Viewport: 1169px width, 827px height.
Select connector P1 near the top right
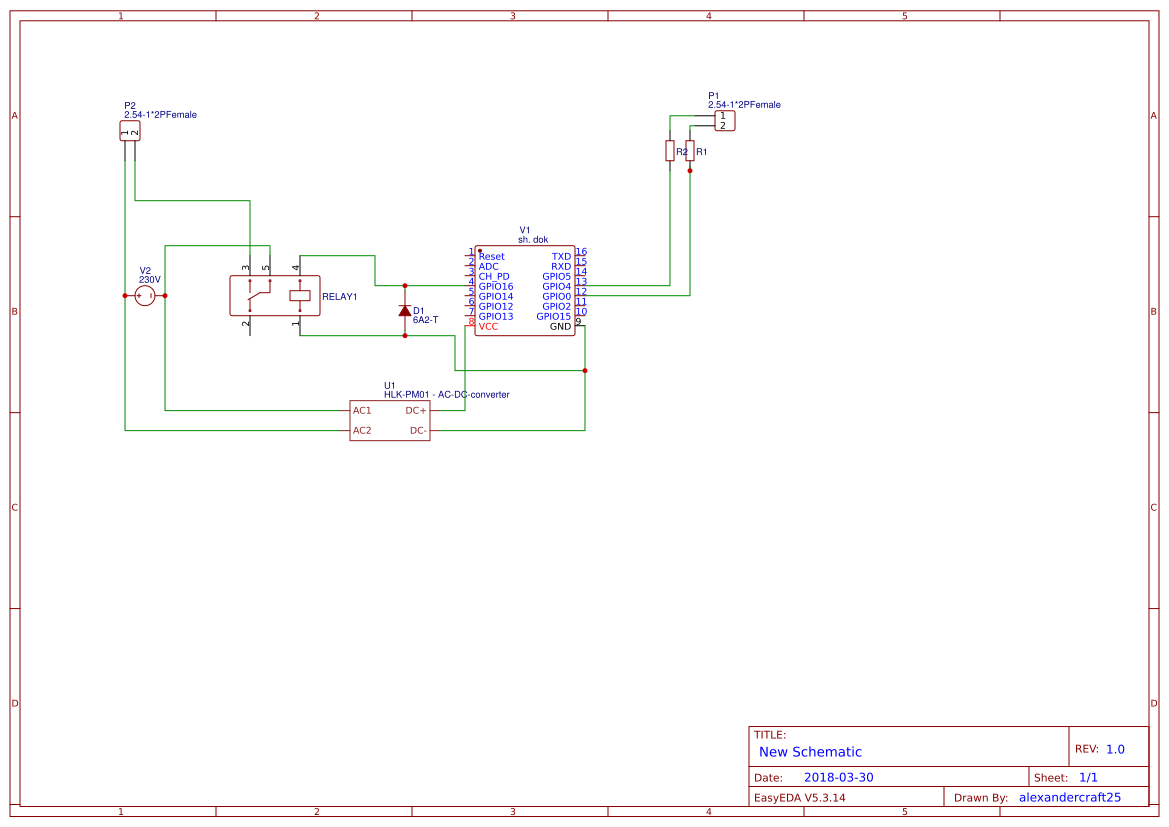pos(724,119)
